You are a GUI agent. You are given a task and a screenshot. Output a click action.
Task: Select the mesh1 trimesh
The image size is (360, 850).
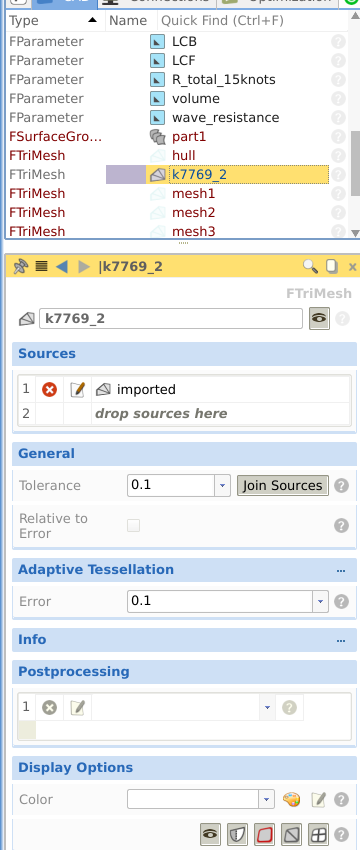click(194, 194)
